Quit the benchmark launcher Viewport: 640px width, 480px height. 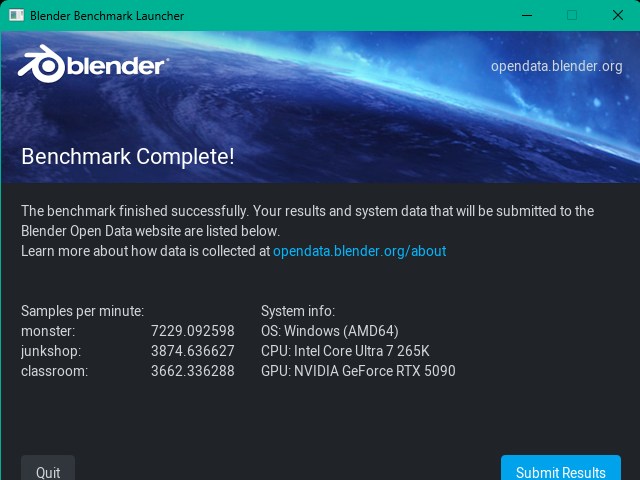(x=48, y=468)
